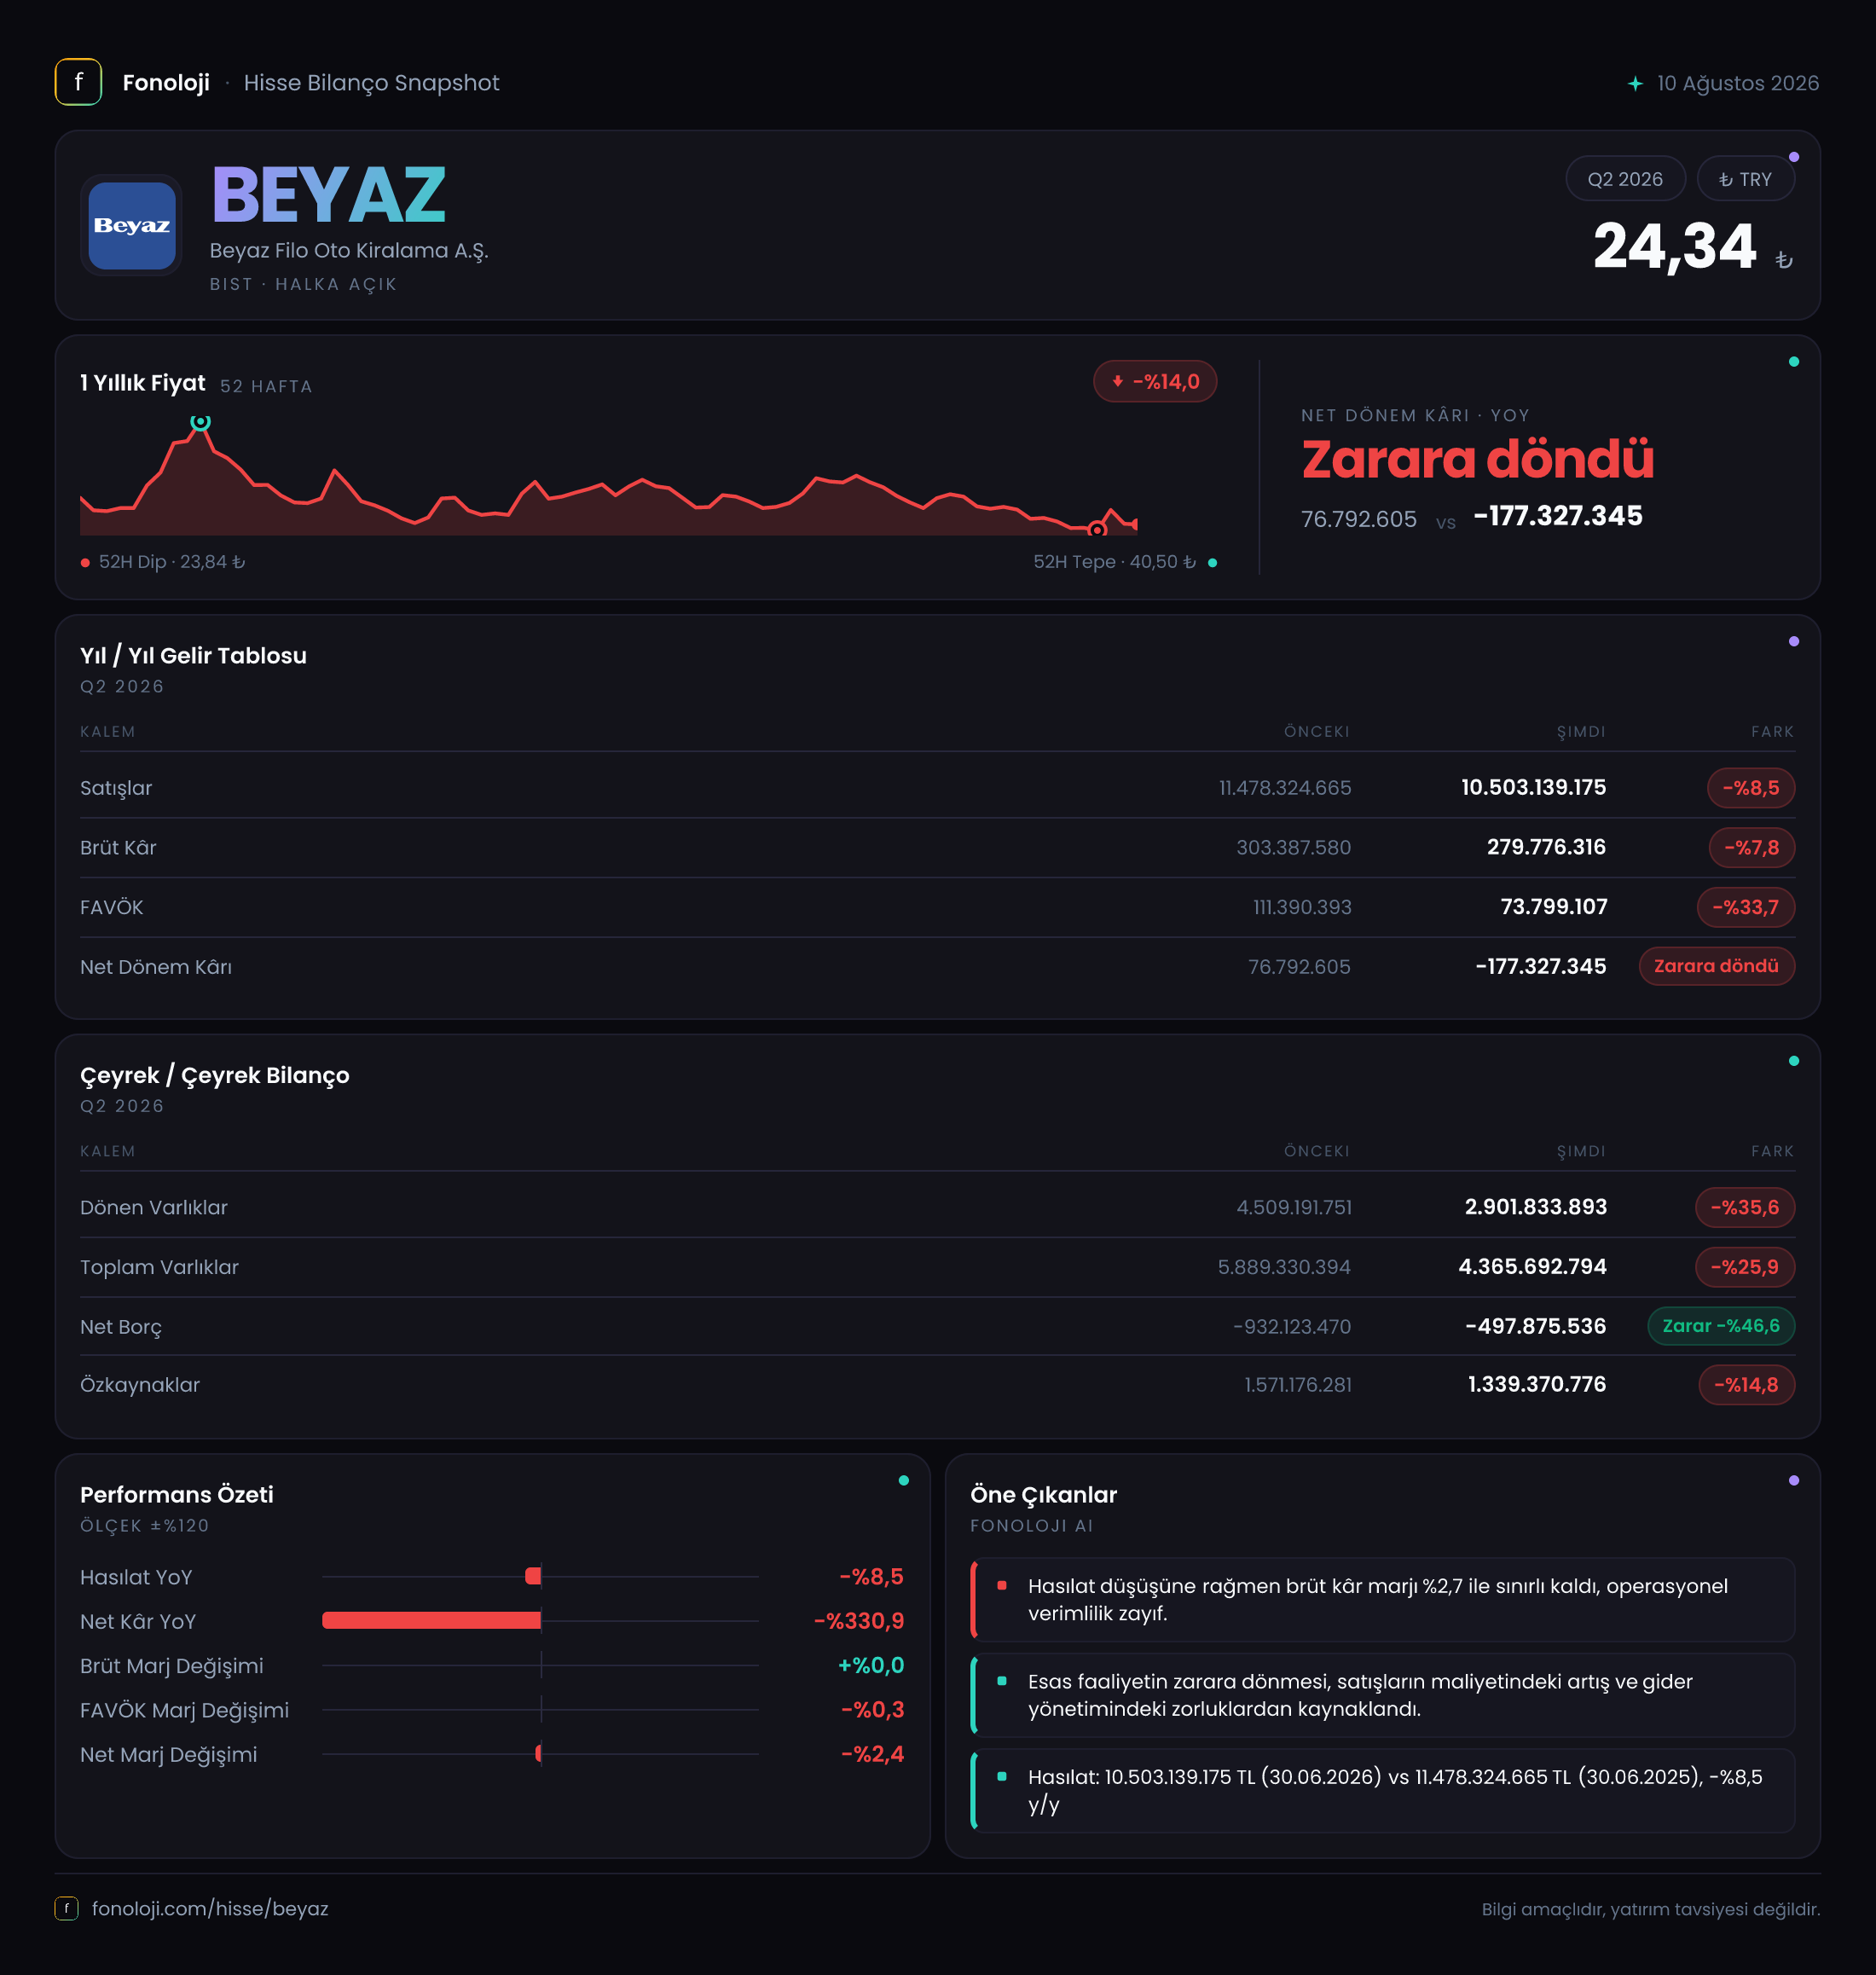The image size is (1876, 1975).
Task: Click the Fonoloji logo icon in header
Action: point(78,82)
